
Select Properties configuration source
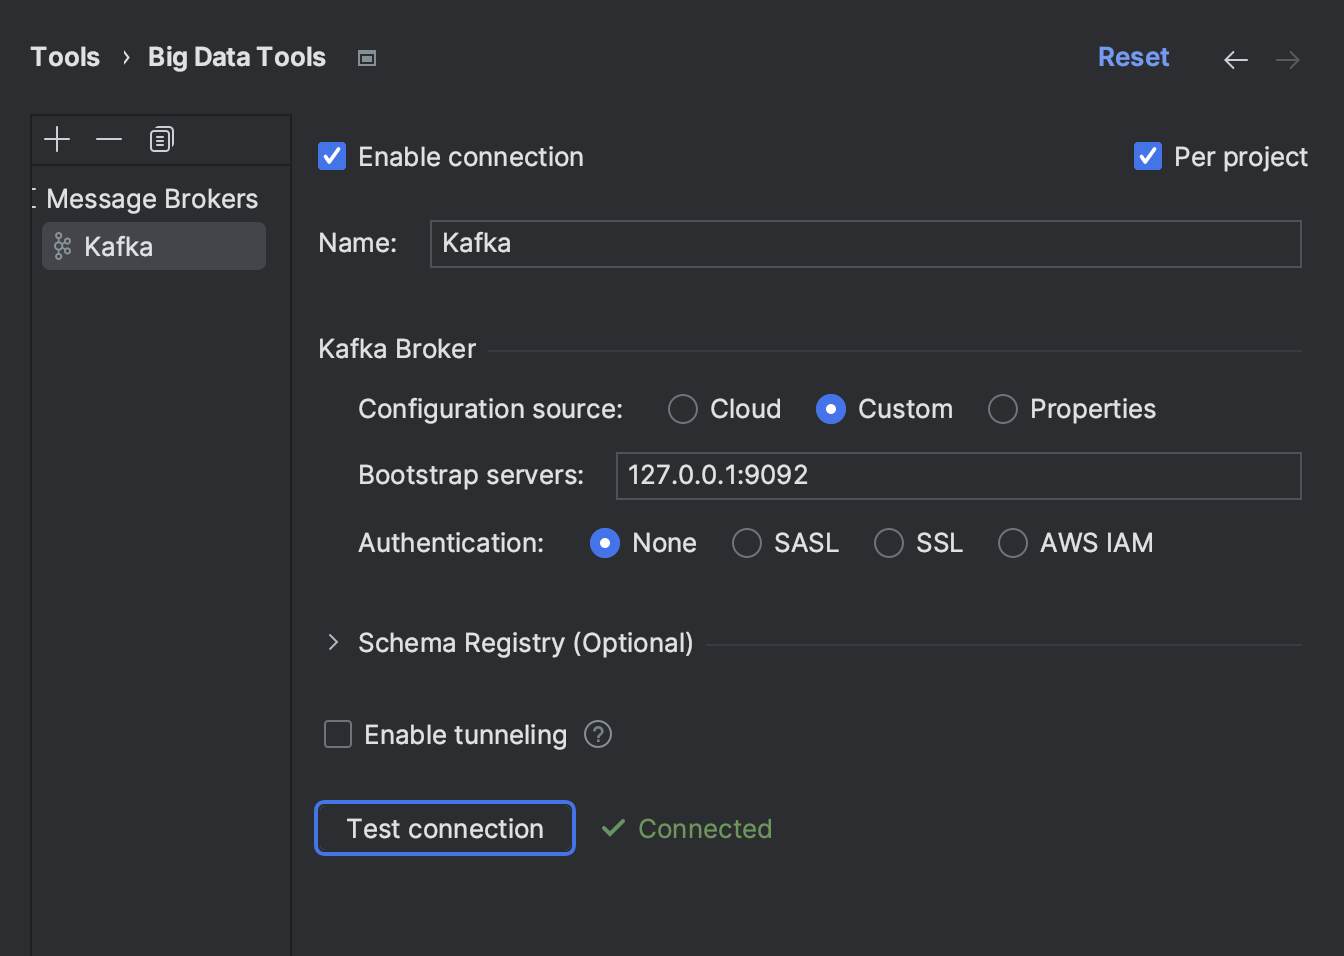click(1003, 409)
